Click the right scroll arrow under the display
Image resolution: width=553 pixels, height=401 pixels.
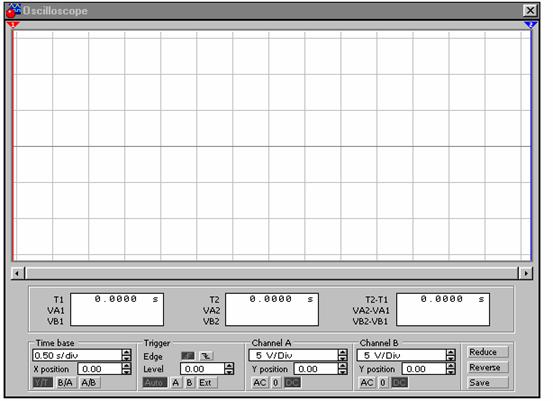pyautogui.click(x=526, y=273)
